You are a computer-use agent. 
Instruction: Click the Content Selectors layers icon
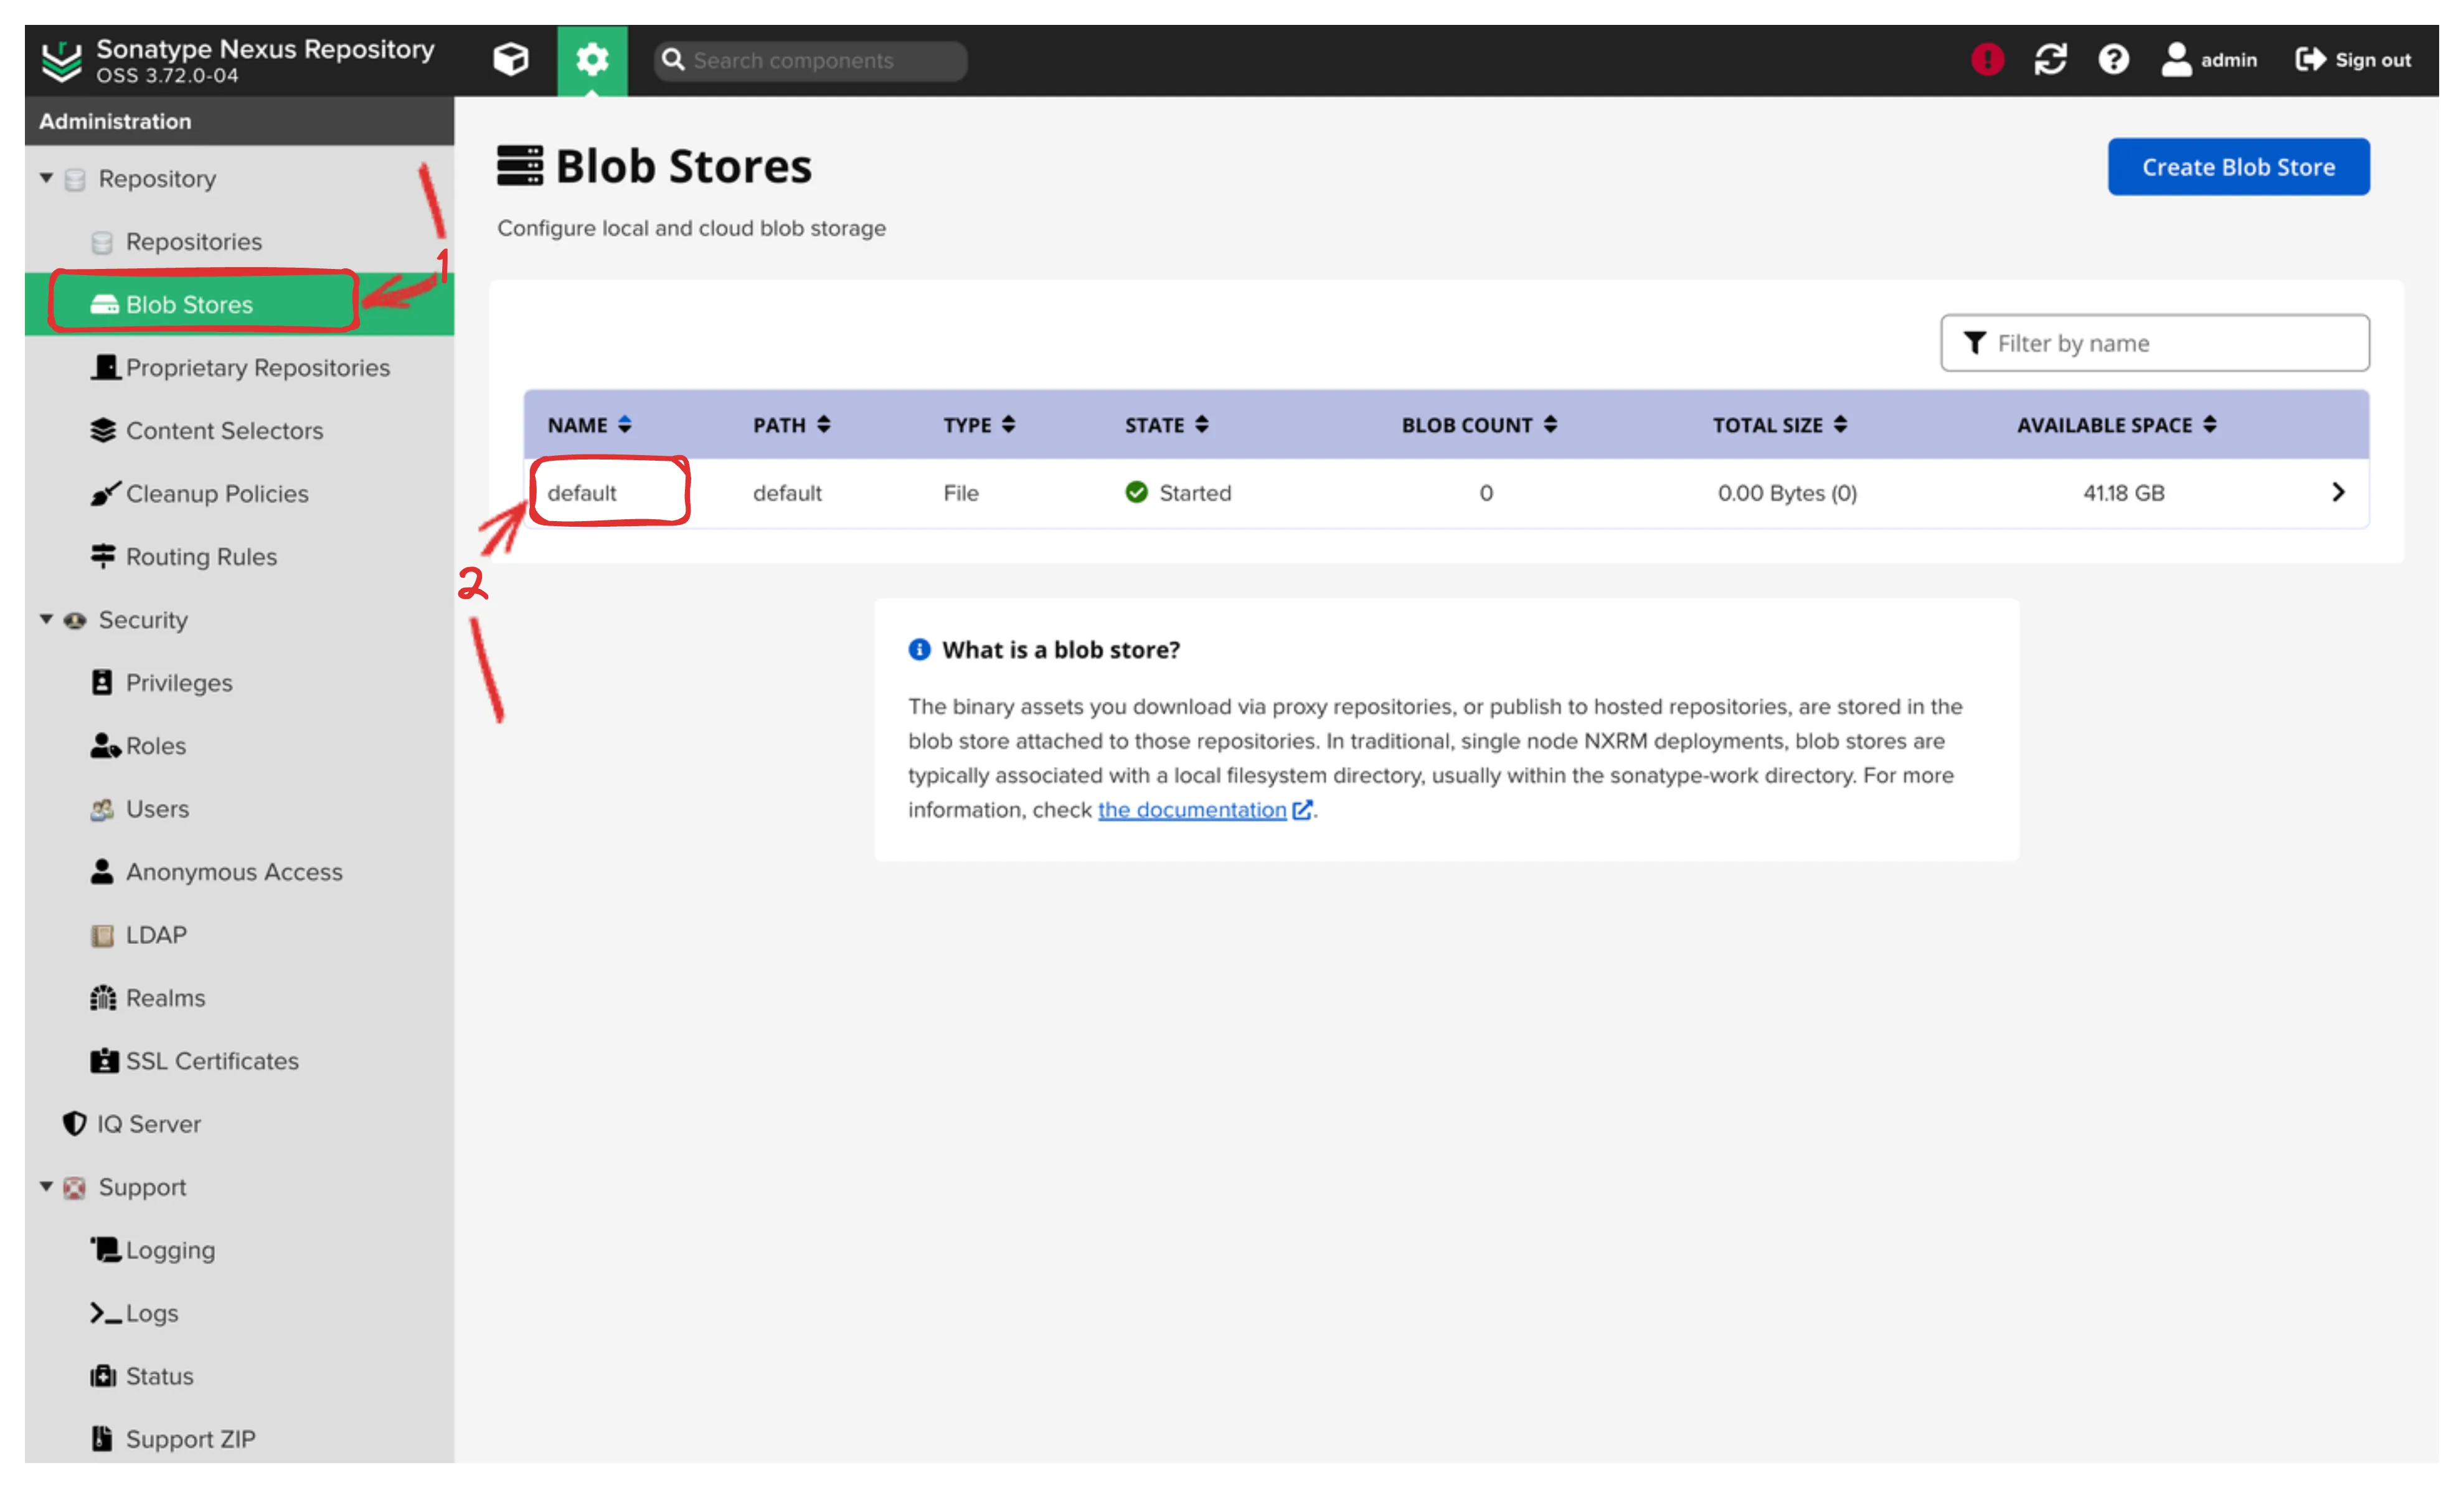click(103, 430)
